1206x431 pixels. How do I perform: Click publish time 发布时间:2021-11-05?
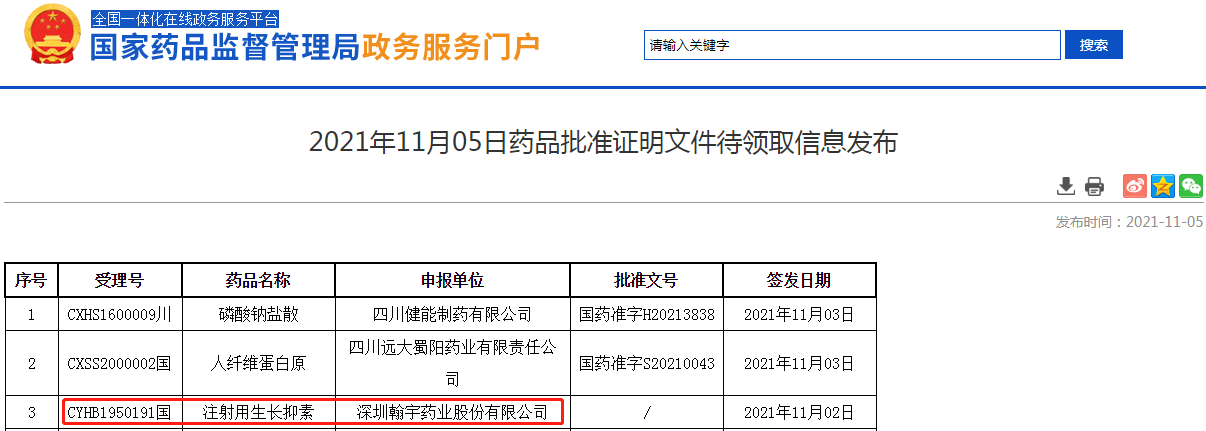tap(1129, 222)
